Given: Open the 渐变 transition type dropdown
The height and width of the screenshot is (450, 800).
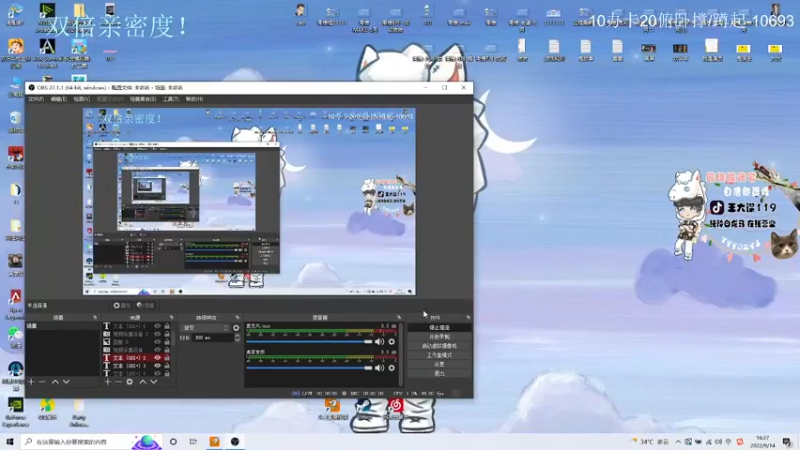Looking at the screenshot, I should pyautogui.click(x=206, y=328).
